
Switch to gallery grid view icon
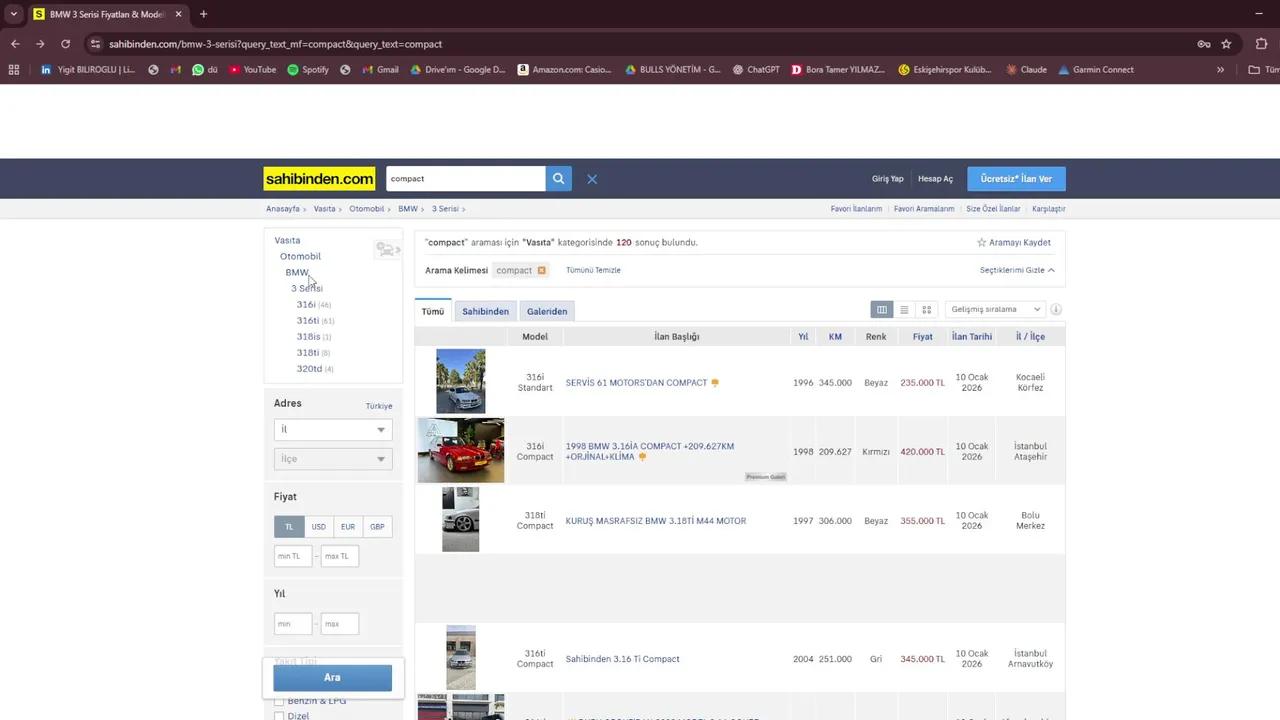pyautogui.click(x=927, y=310)
